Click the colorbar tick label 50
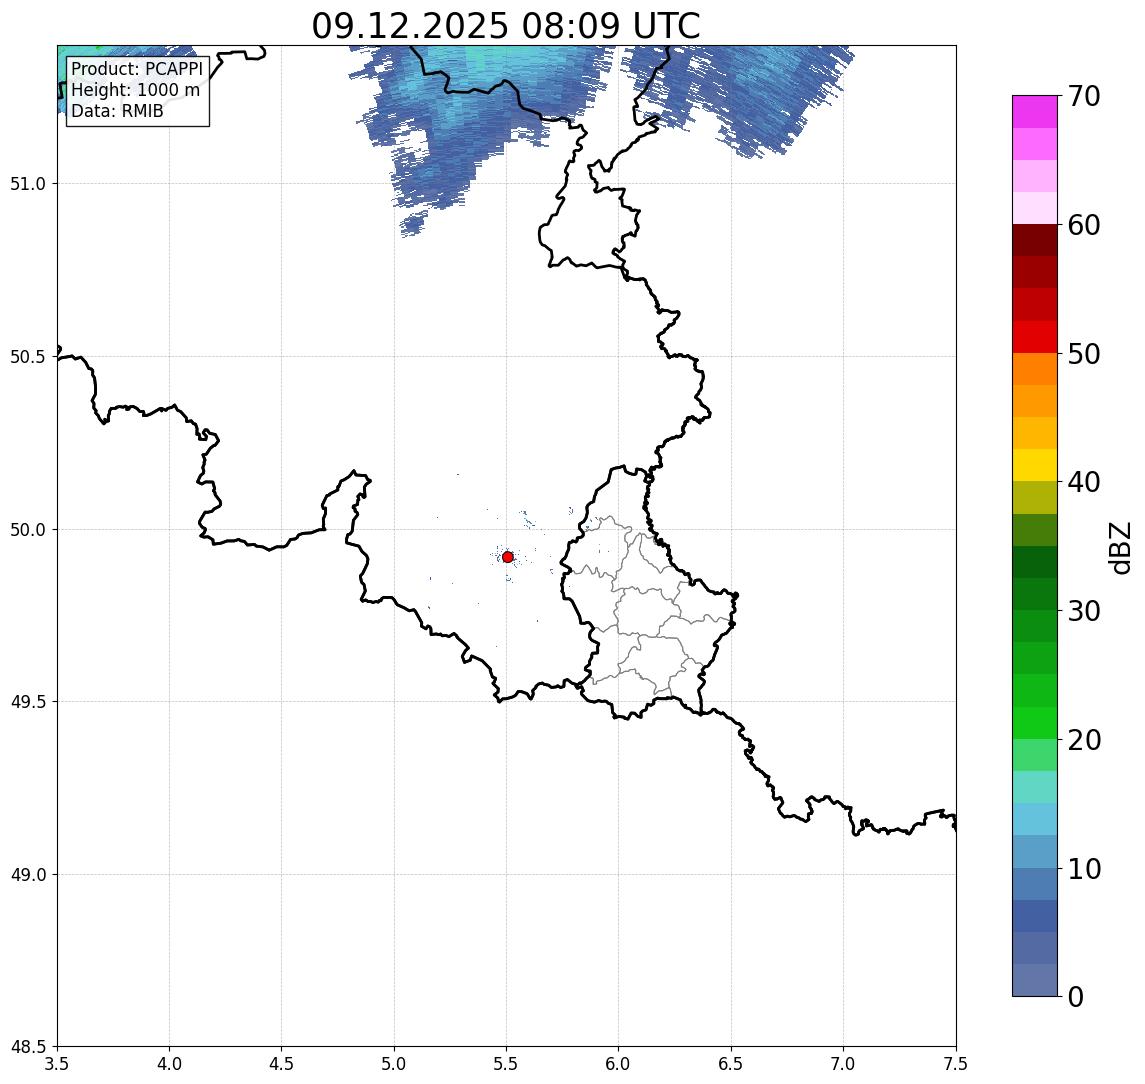The width and height of the screenshot is (1145, 1084). pos(1084,354)
